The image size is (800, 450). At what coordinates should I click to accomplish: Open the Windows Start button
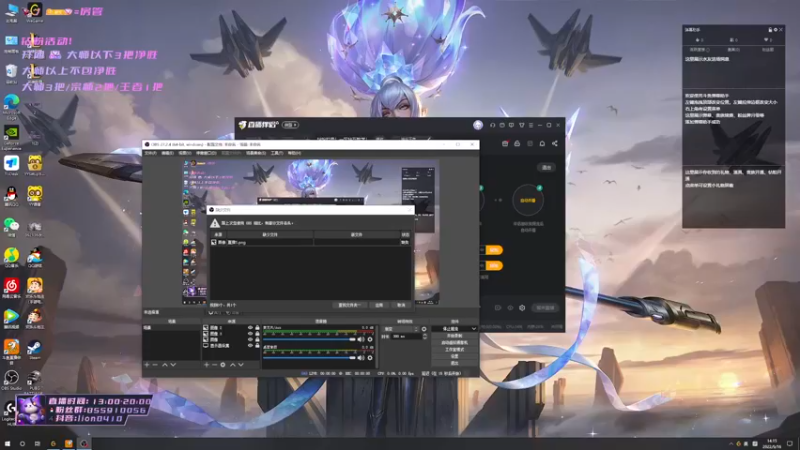click(7, 444)
